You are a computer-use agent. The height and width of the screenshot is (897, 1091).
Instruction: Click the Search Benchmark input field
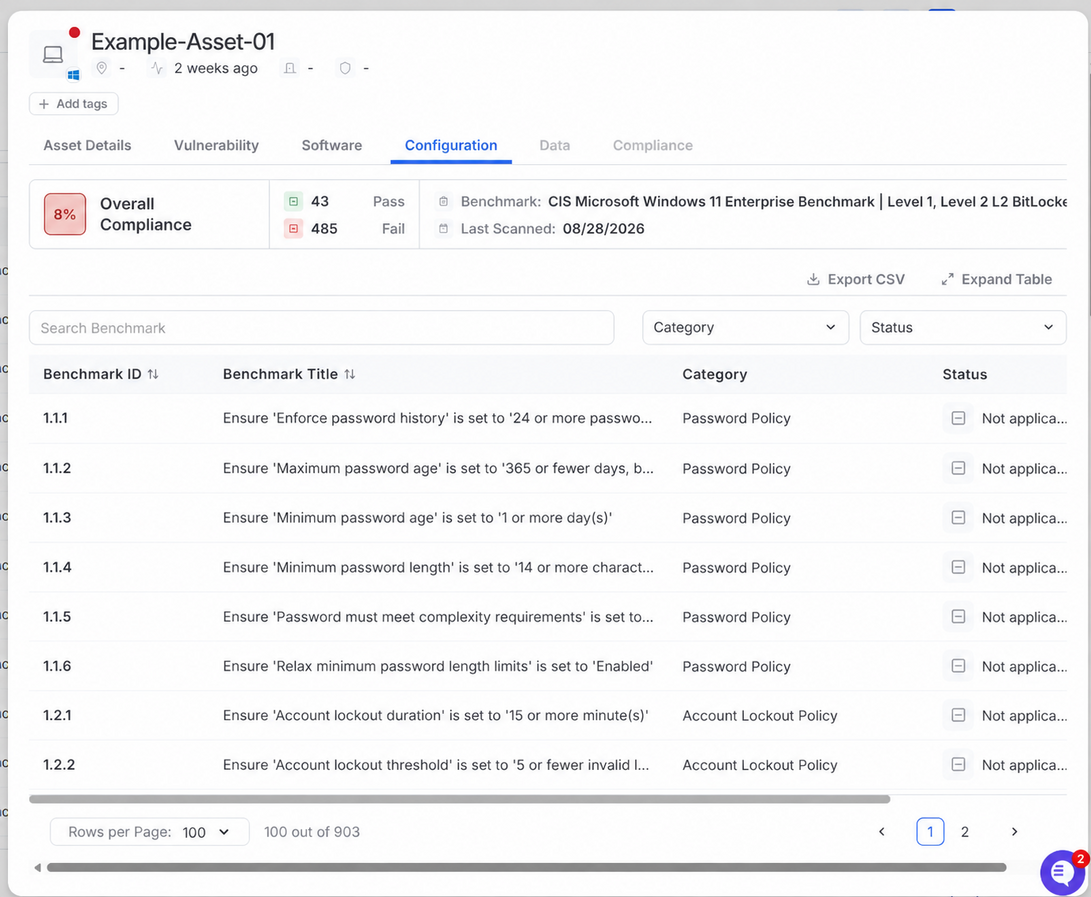click(x=321, y=328)
